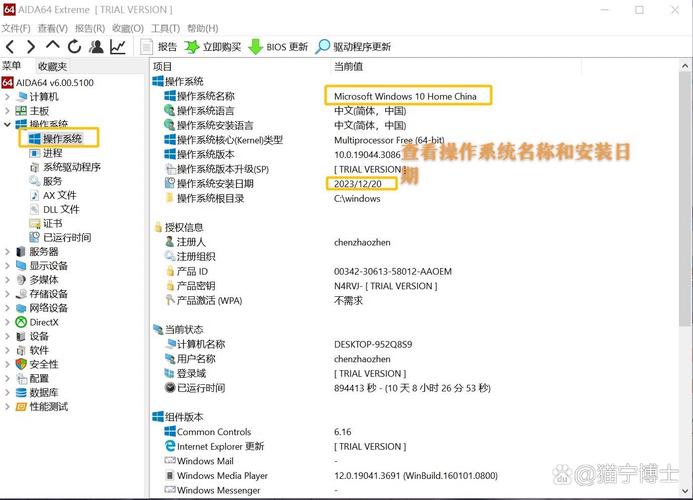The width and height of the screenshot is (693, 500).
Task: Click the vertical scrollbar down arrow
Action: [x=685, y=491]
